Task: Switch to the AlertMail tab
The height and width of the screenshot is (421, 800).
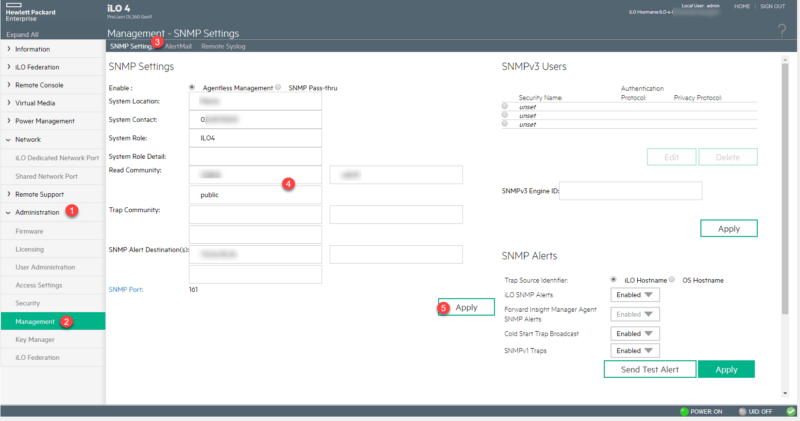Action: click(x=178, y=46)
